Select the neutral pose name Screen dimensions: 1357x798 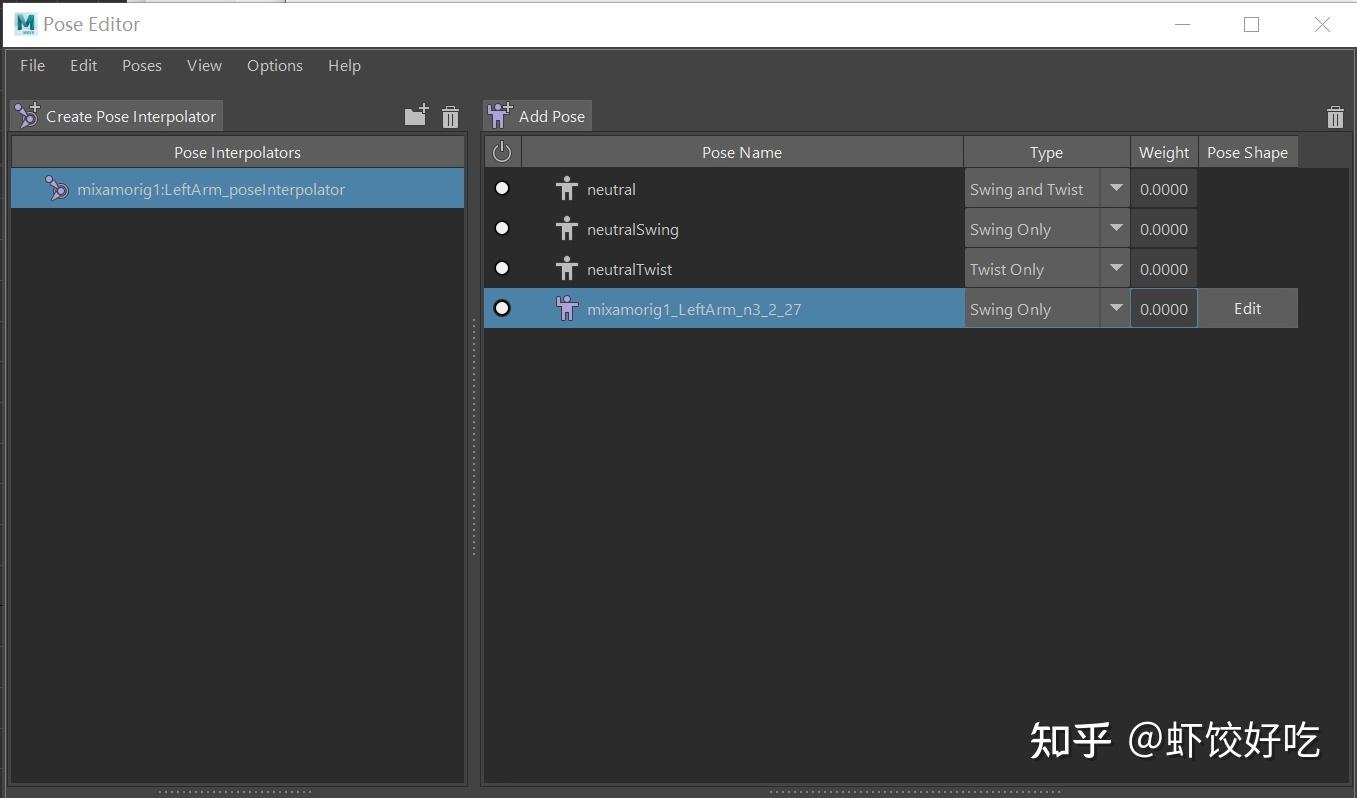[611, 189]
